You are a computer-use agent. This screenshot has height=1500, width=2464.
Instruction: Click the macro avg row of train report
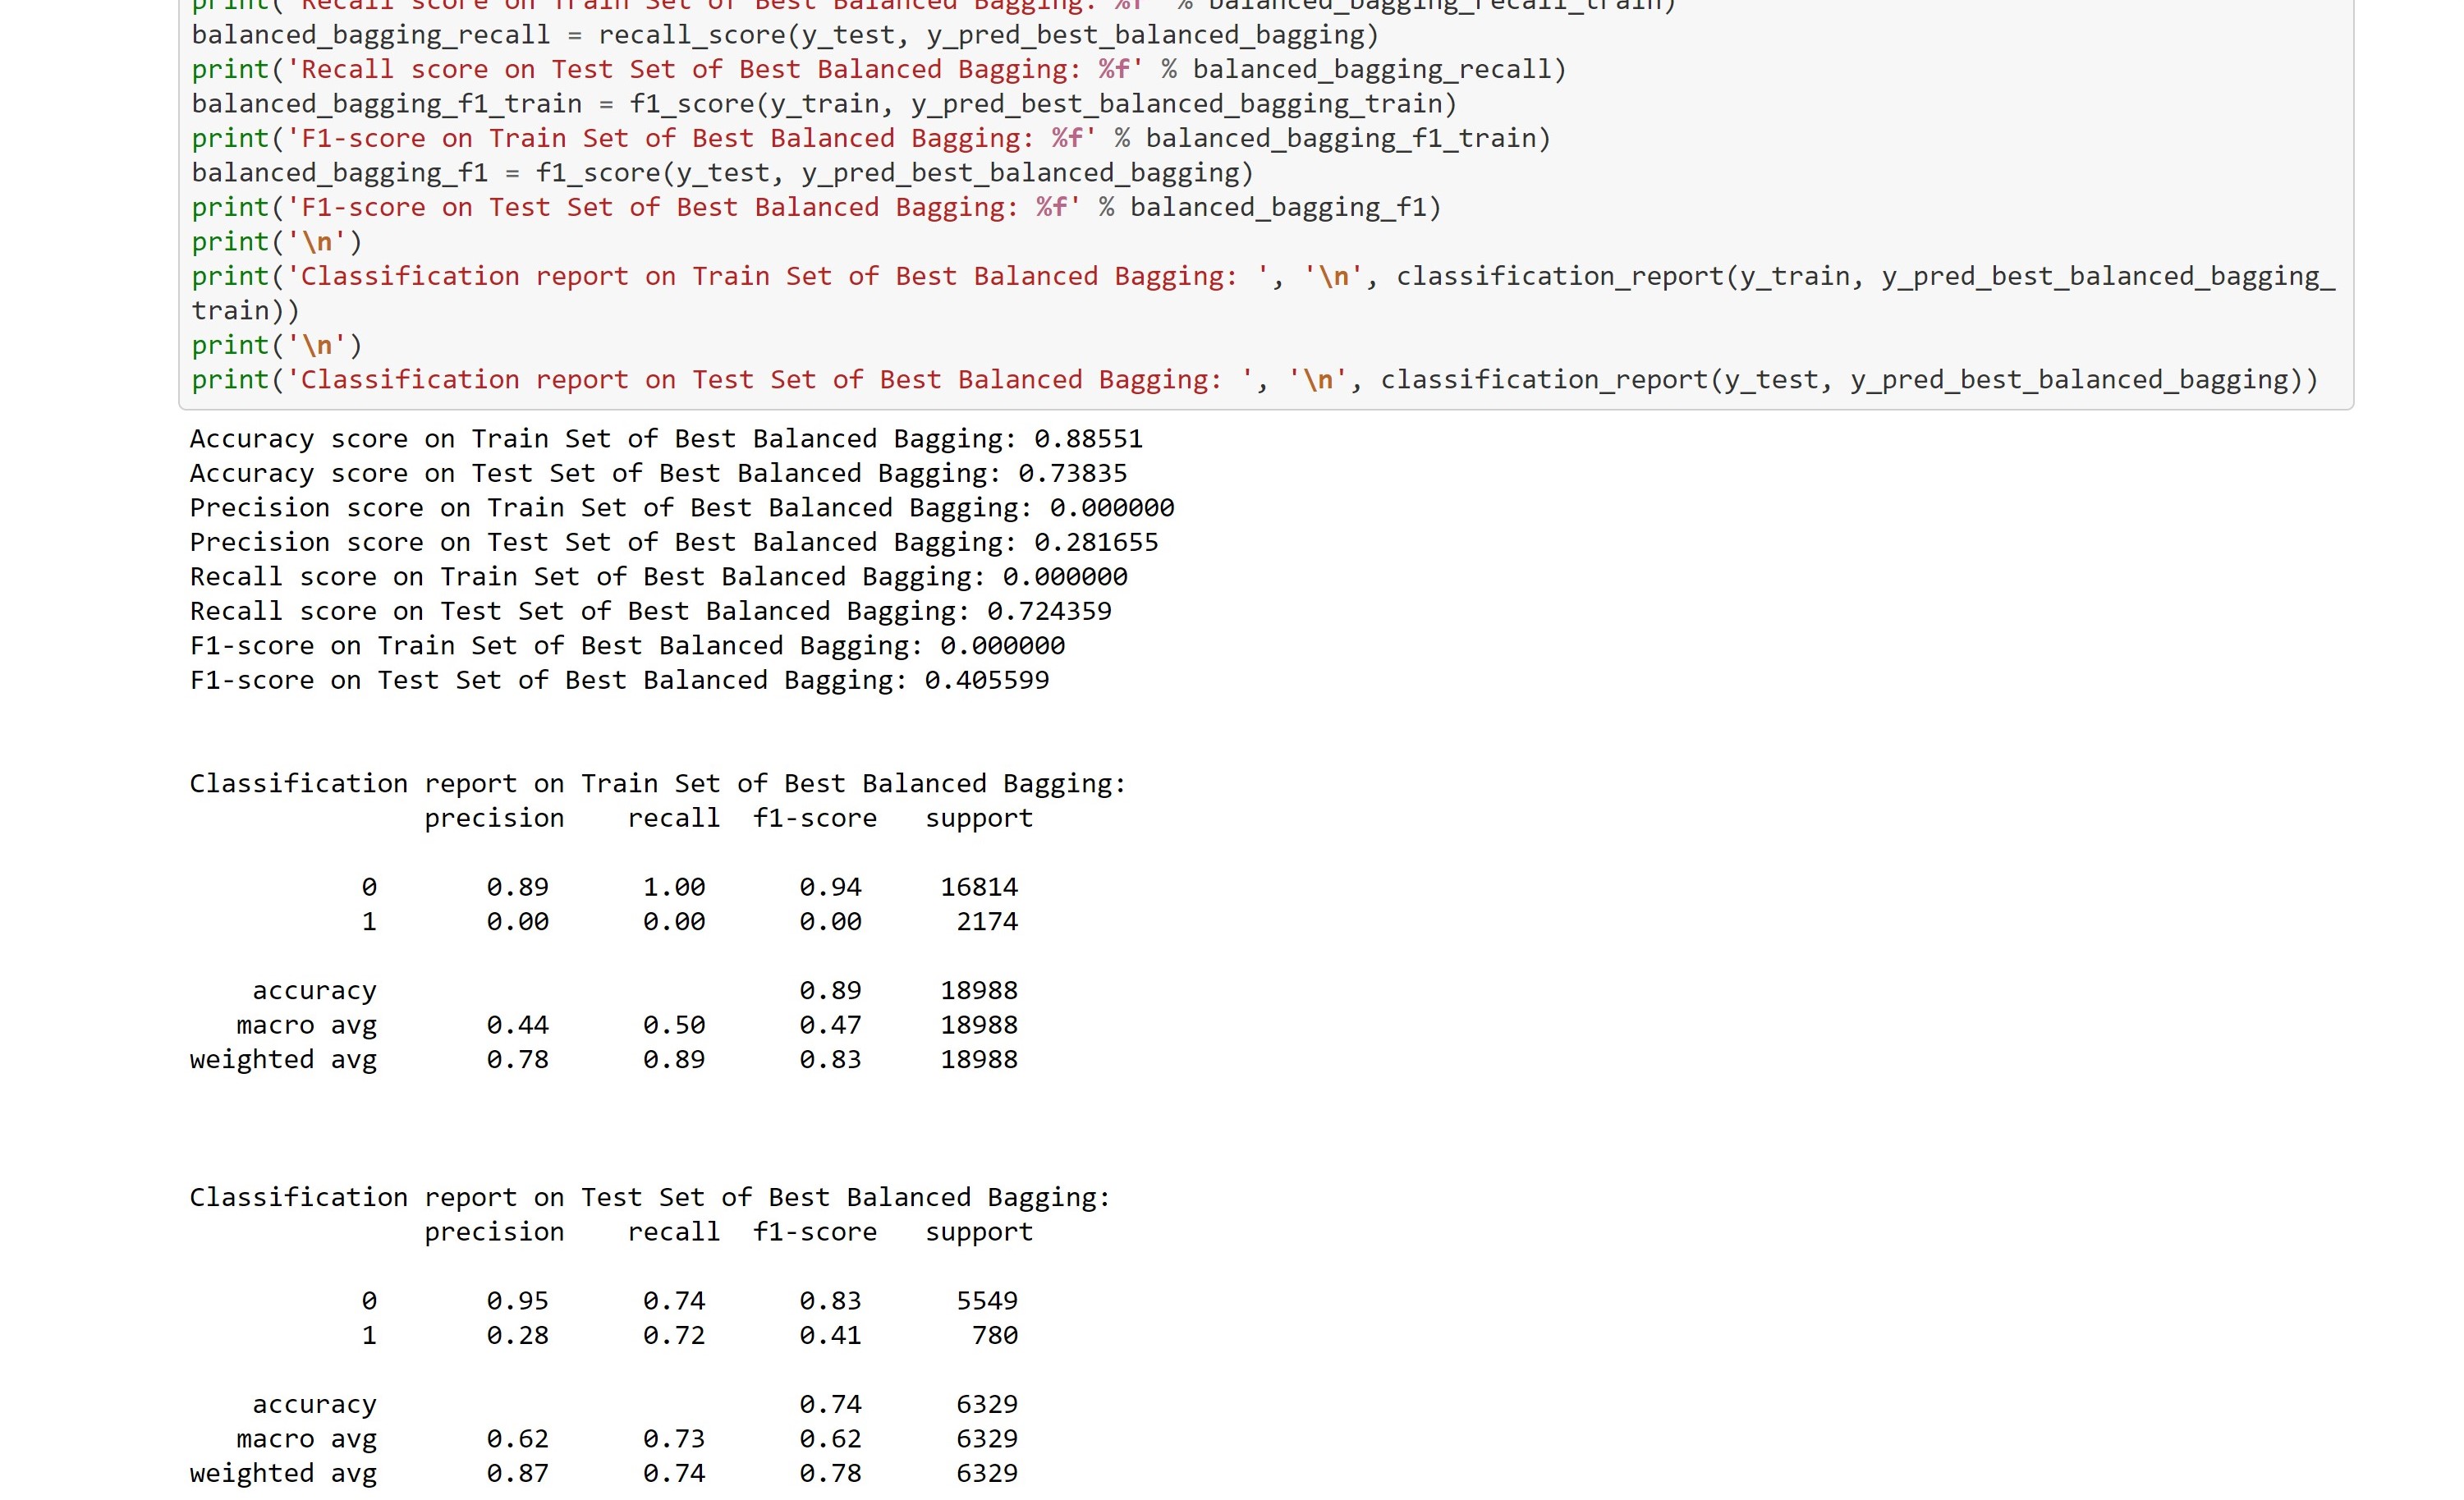click(620, 1024)
